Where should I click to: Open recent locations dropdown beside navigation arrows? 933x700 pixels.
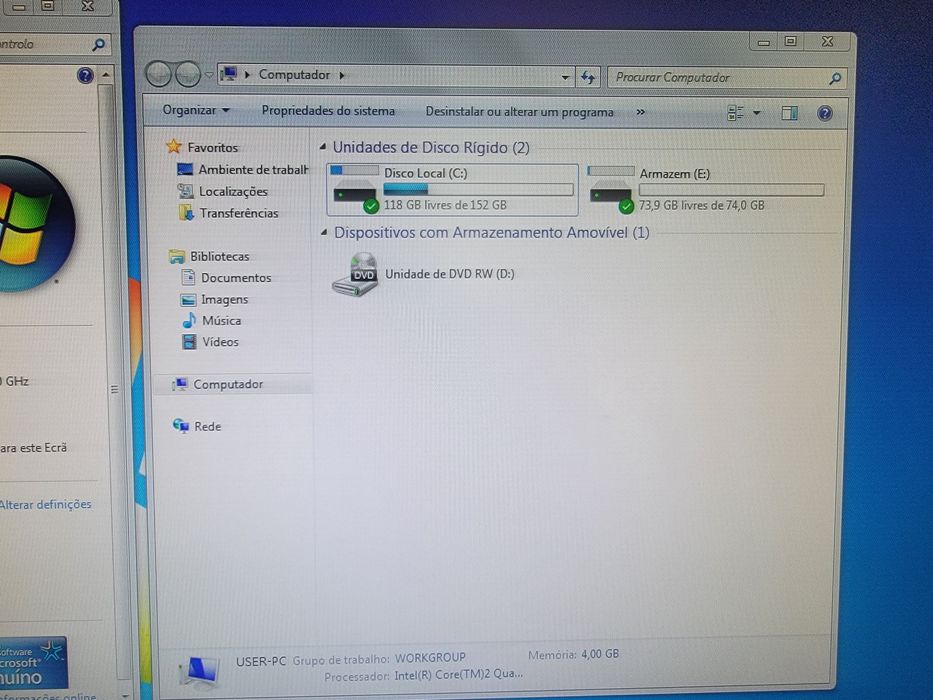tap(209, 75)
